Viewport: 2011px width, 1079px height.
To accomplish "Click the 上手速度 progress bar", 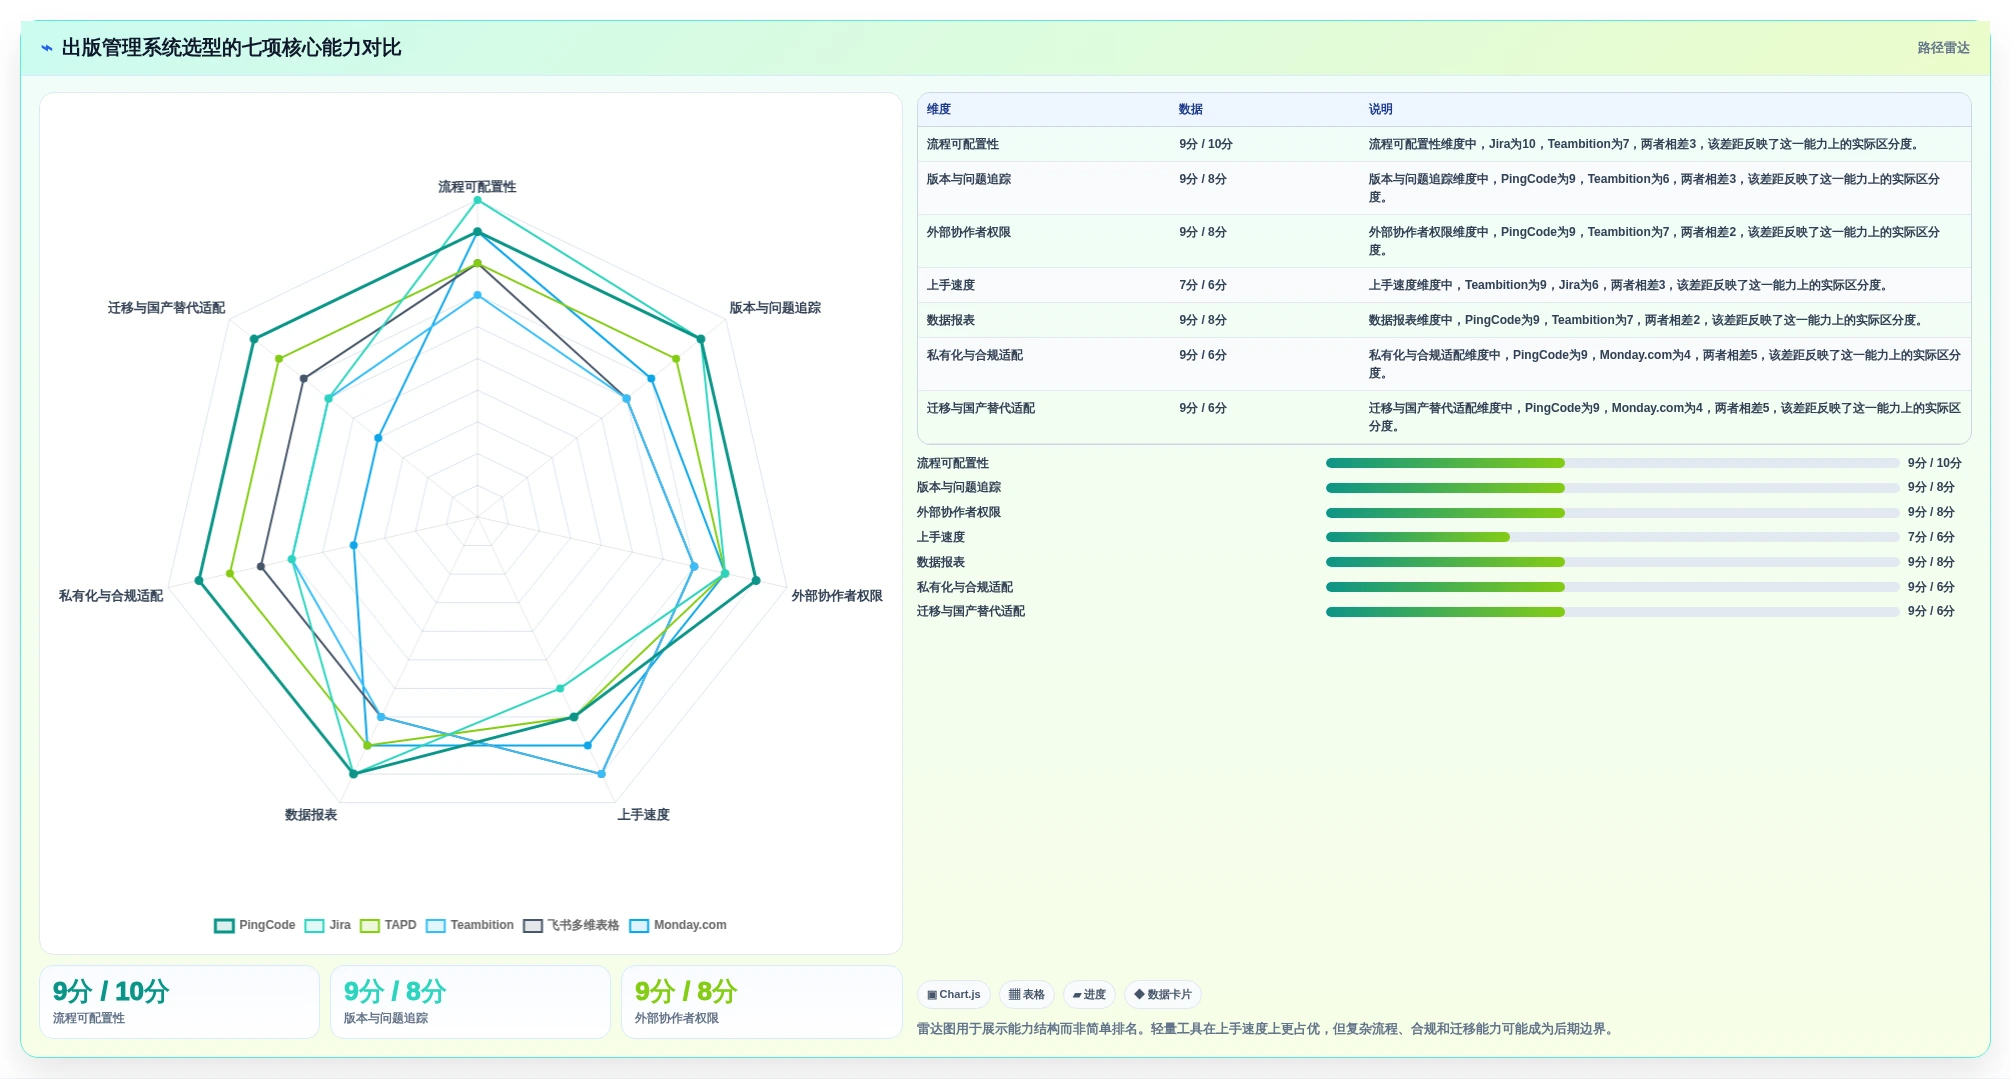I will (1612, 537).
